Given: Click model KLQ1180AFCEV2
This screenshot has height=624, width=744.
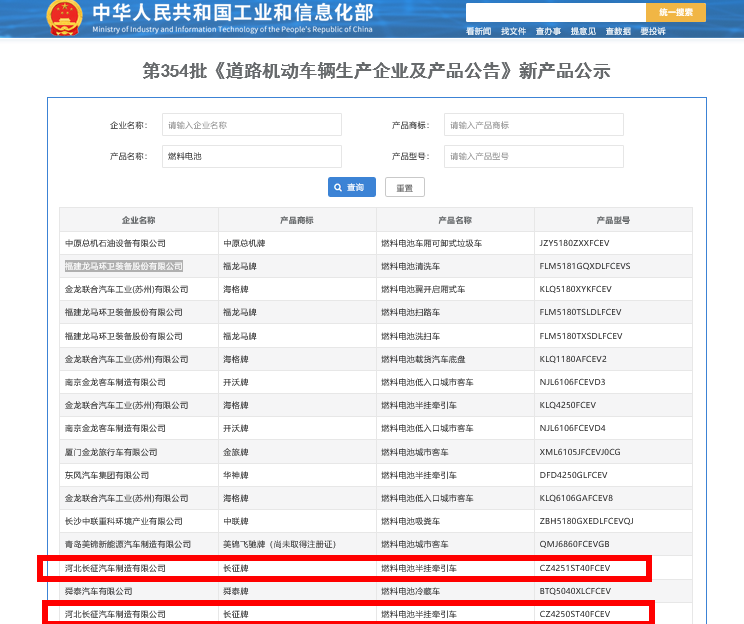Looking at the screenshot, I should (573, 359).
